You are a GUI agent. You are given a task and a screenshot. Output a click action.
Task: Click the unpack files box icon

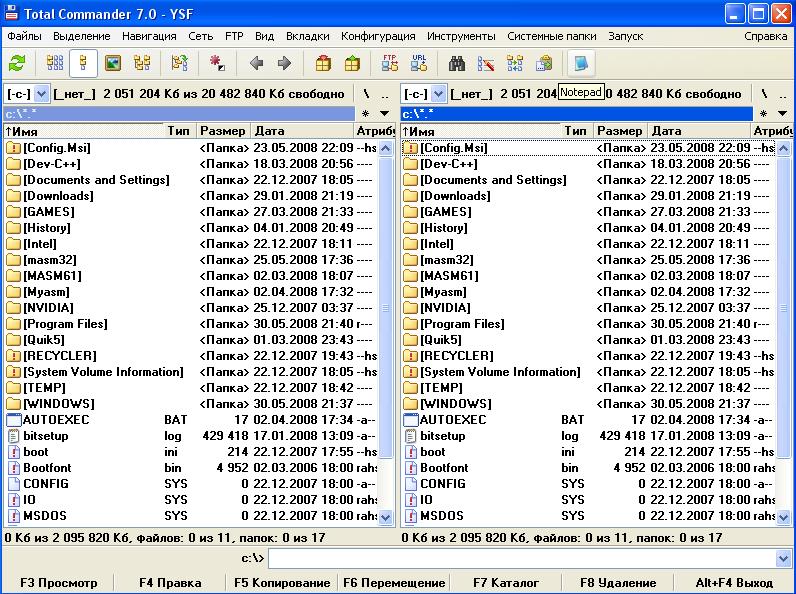point(352,63)
